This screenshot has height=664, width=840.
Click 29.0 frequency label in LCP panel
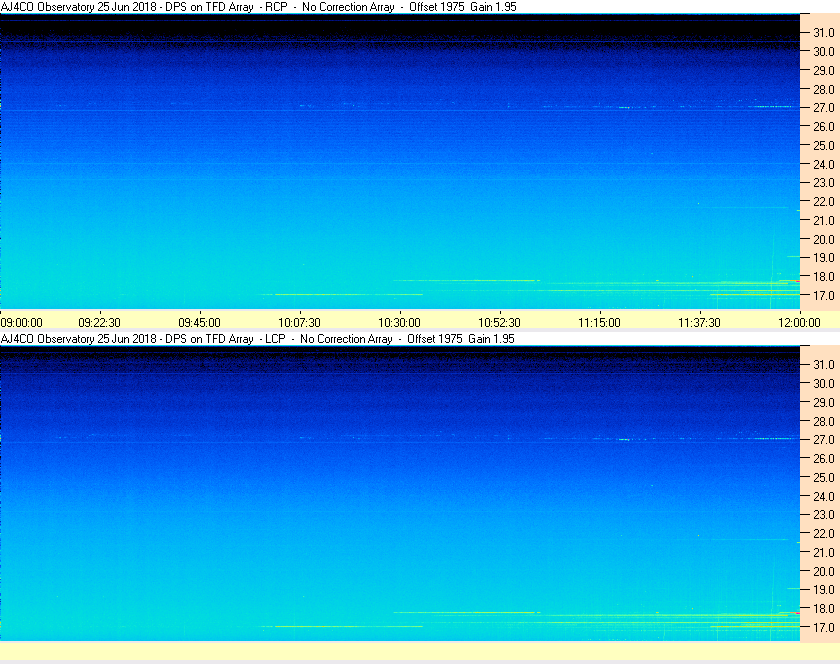(x=824, y=402)
